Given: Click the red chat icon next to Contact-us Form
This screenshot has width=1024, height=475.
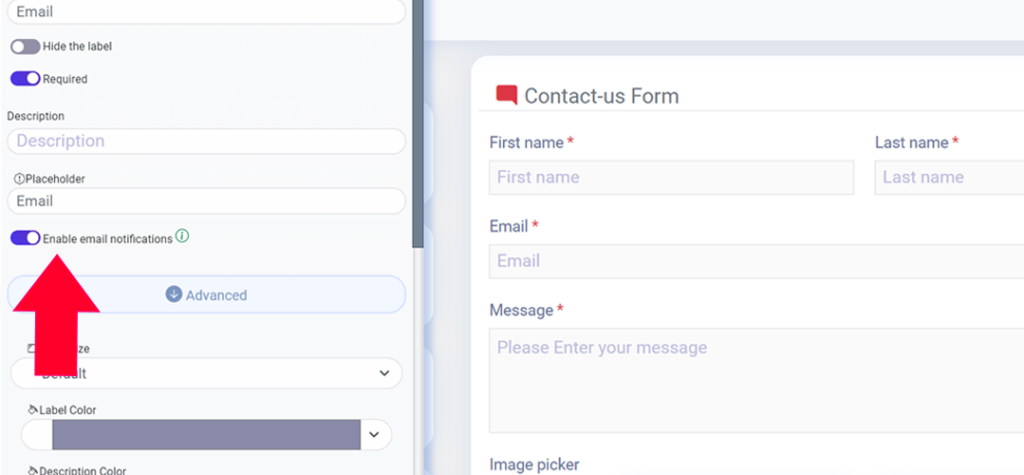Looking at the screenshot, I should (507, 95).
